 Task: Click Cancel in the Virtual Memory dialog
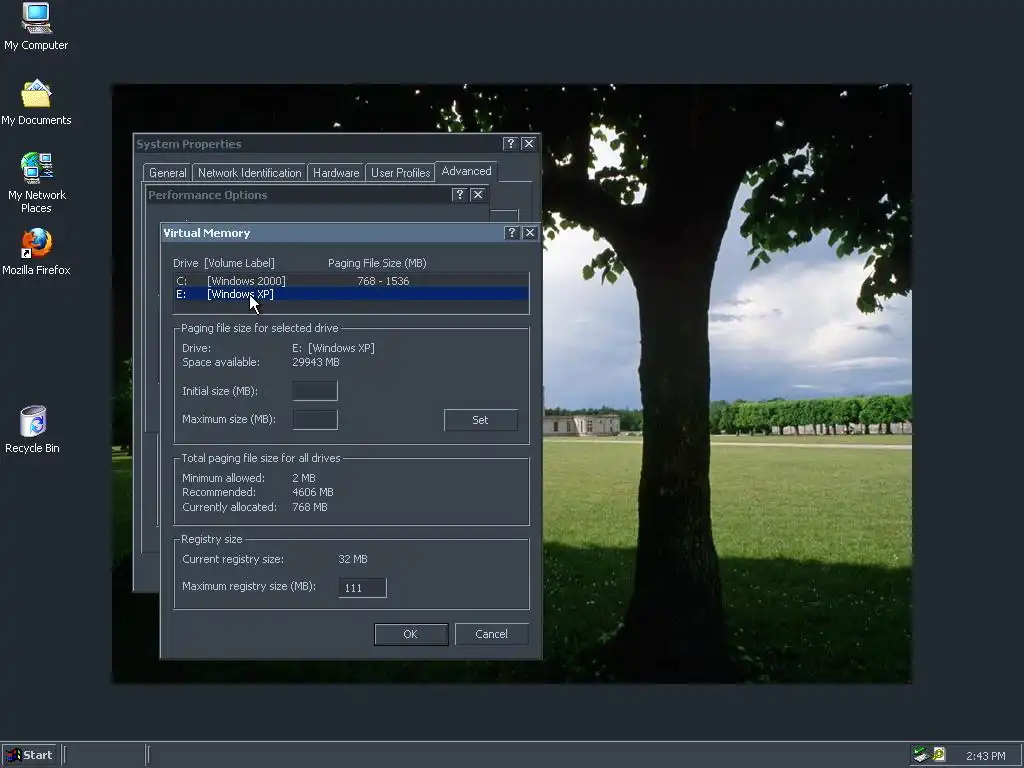pyautogui.click(x=492, y=634)
